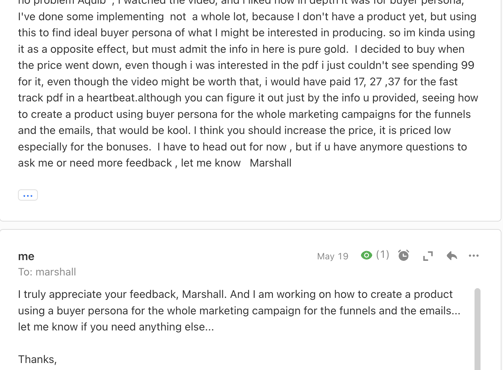503x370 pixels.
Task: Click the "Marshall" signature in the first message
Action: click(x=271, y=163)
